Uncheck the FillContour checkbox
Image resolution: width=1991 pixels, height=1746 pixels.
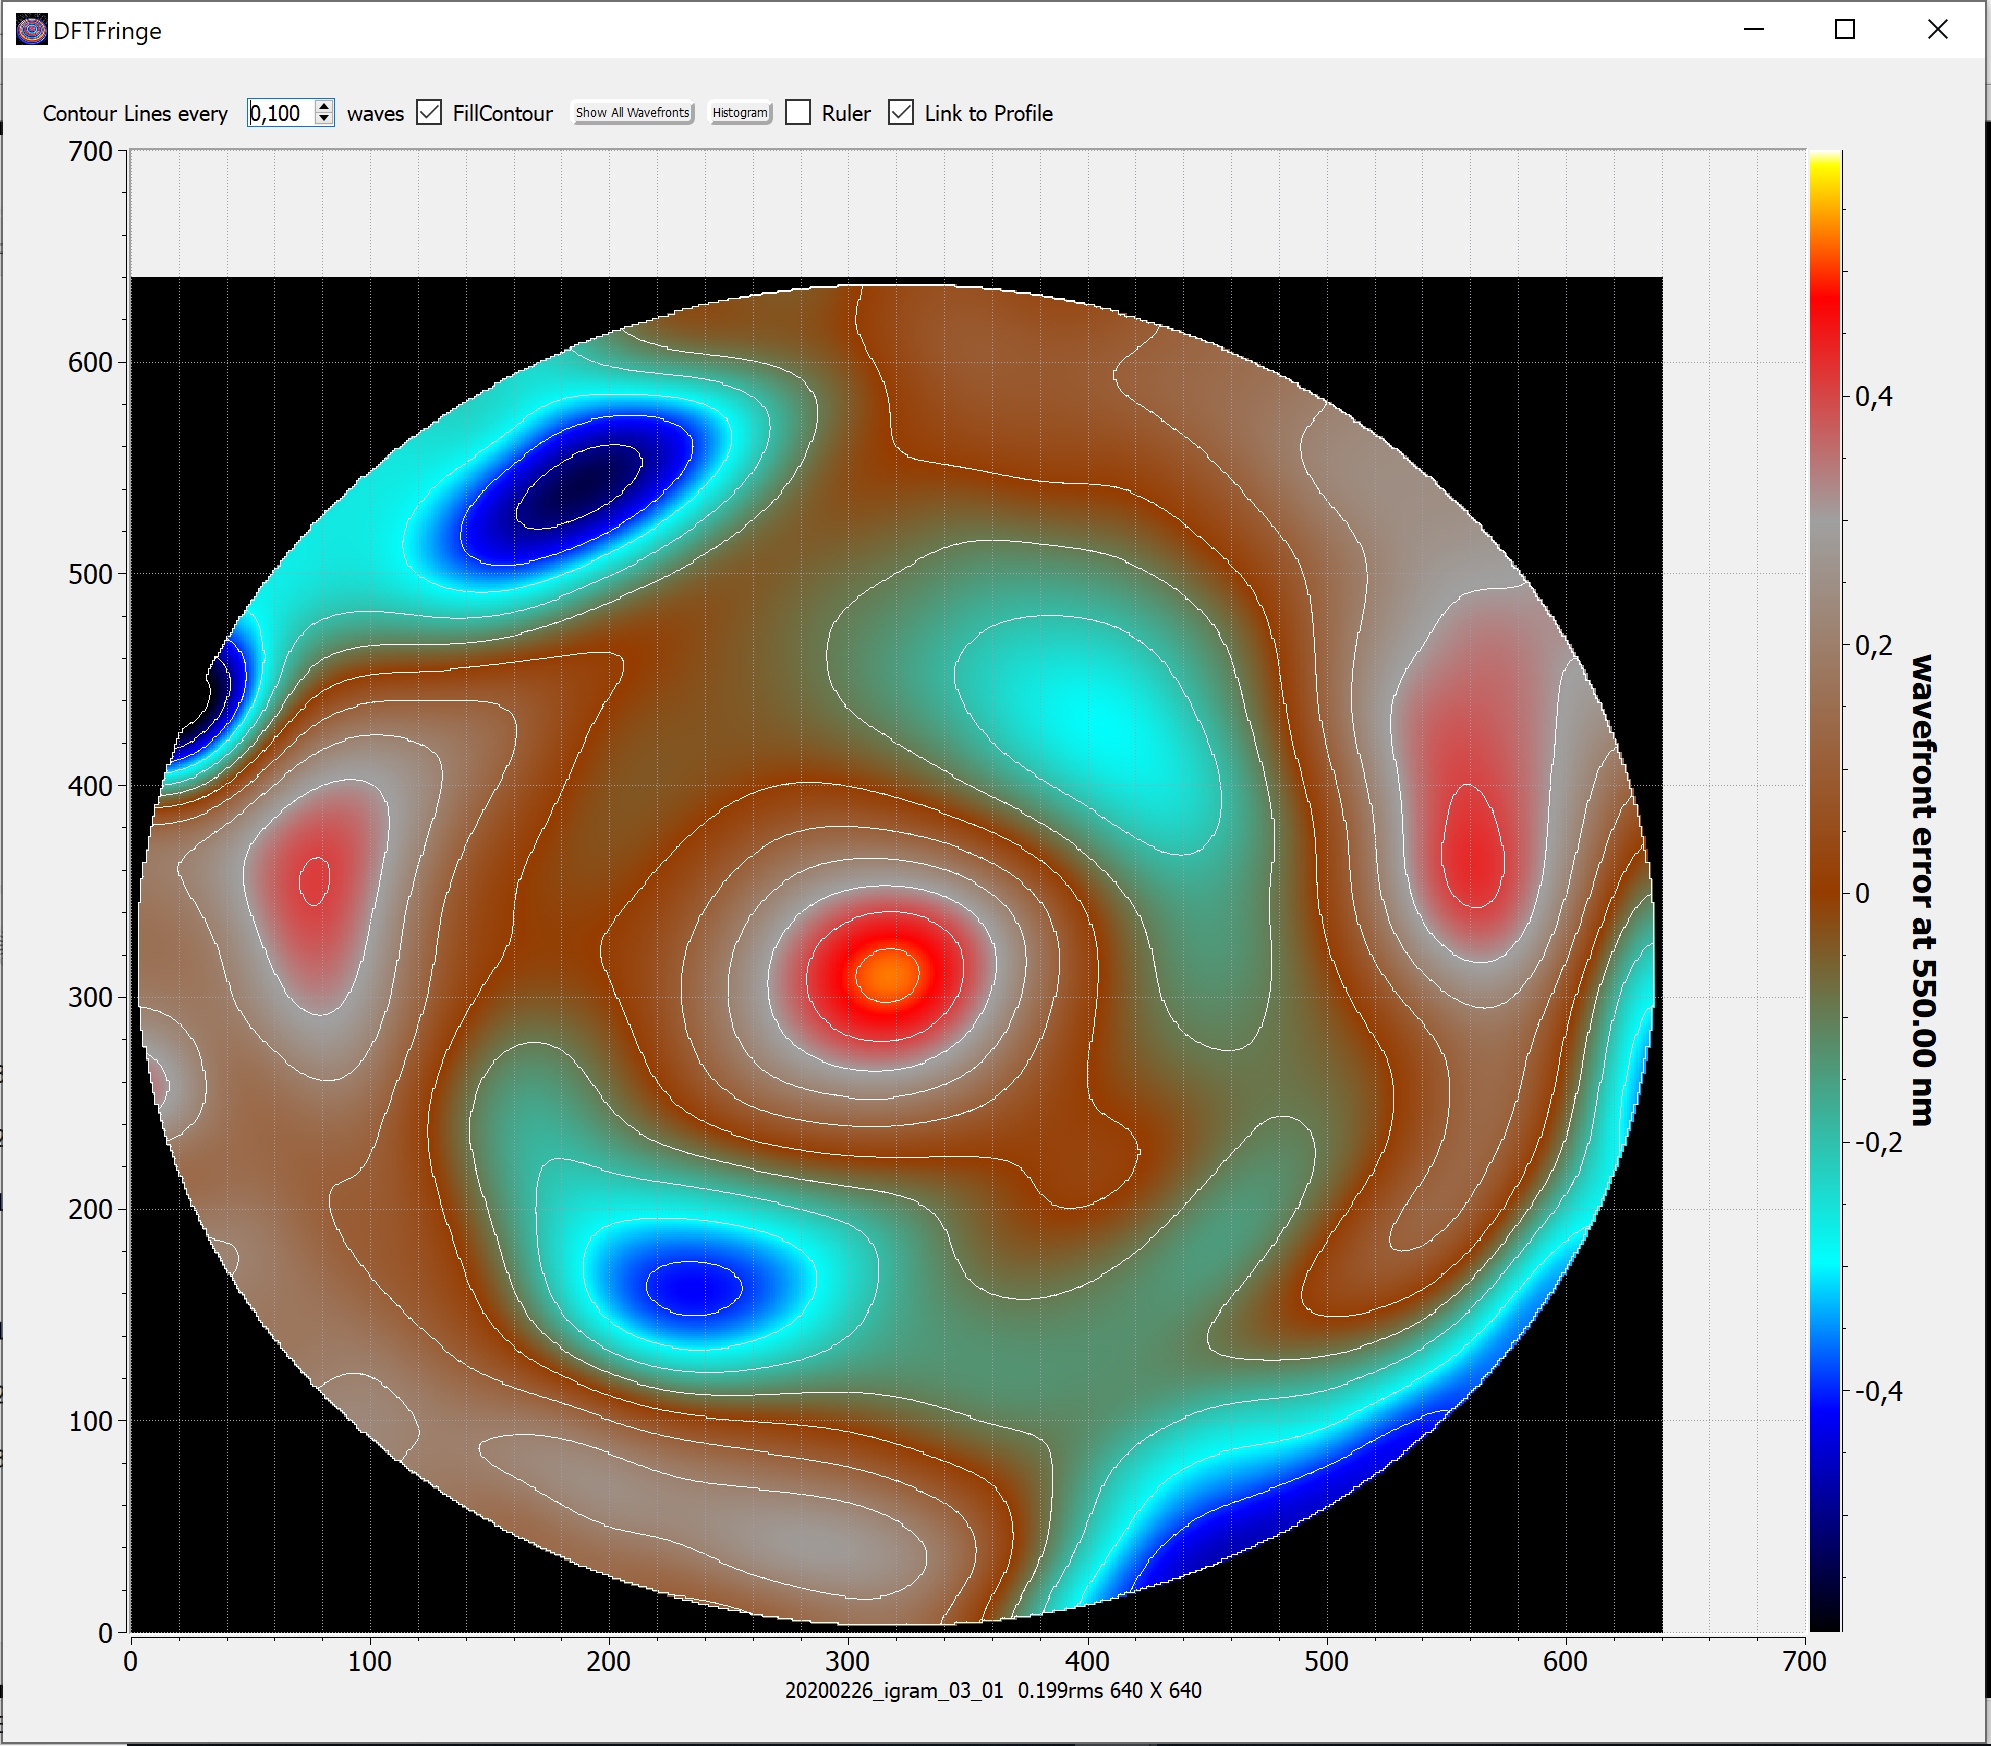430,113
